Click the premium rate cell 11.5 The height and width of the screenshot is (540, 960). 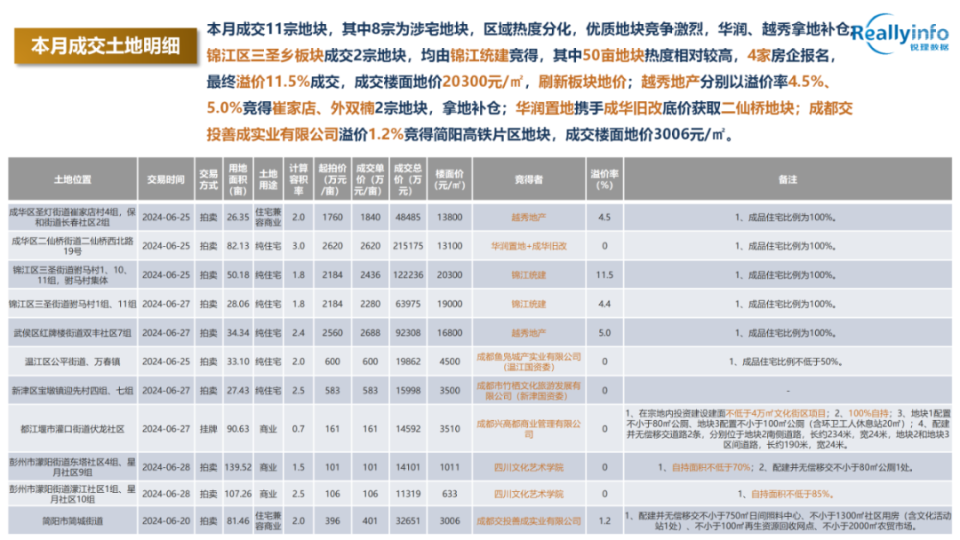coord(604,275)
